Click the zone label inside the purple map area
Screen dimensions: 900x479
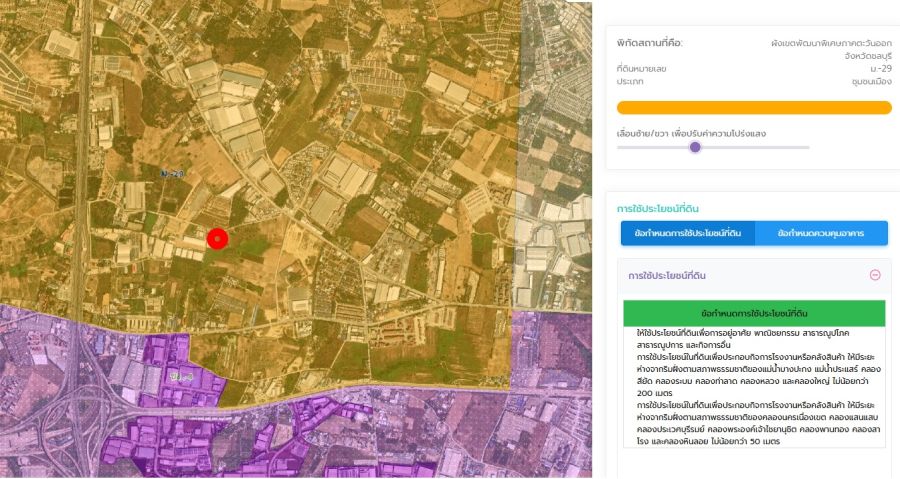tap(181, 377)
